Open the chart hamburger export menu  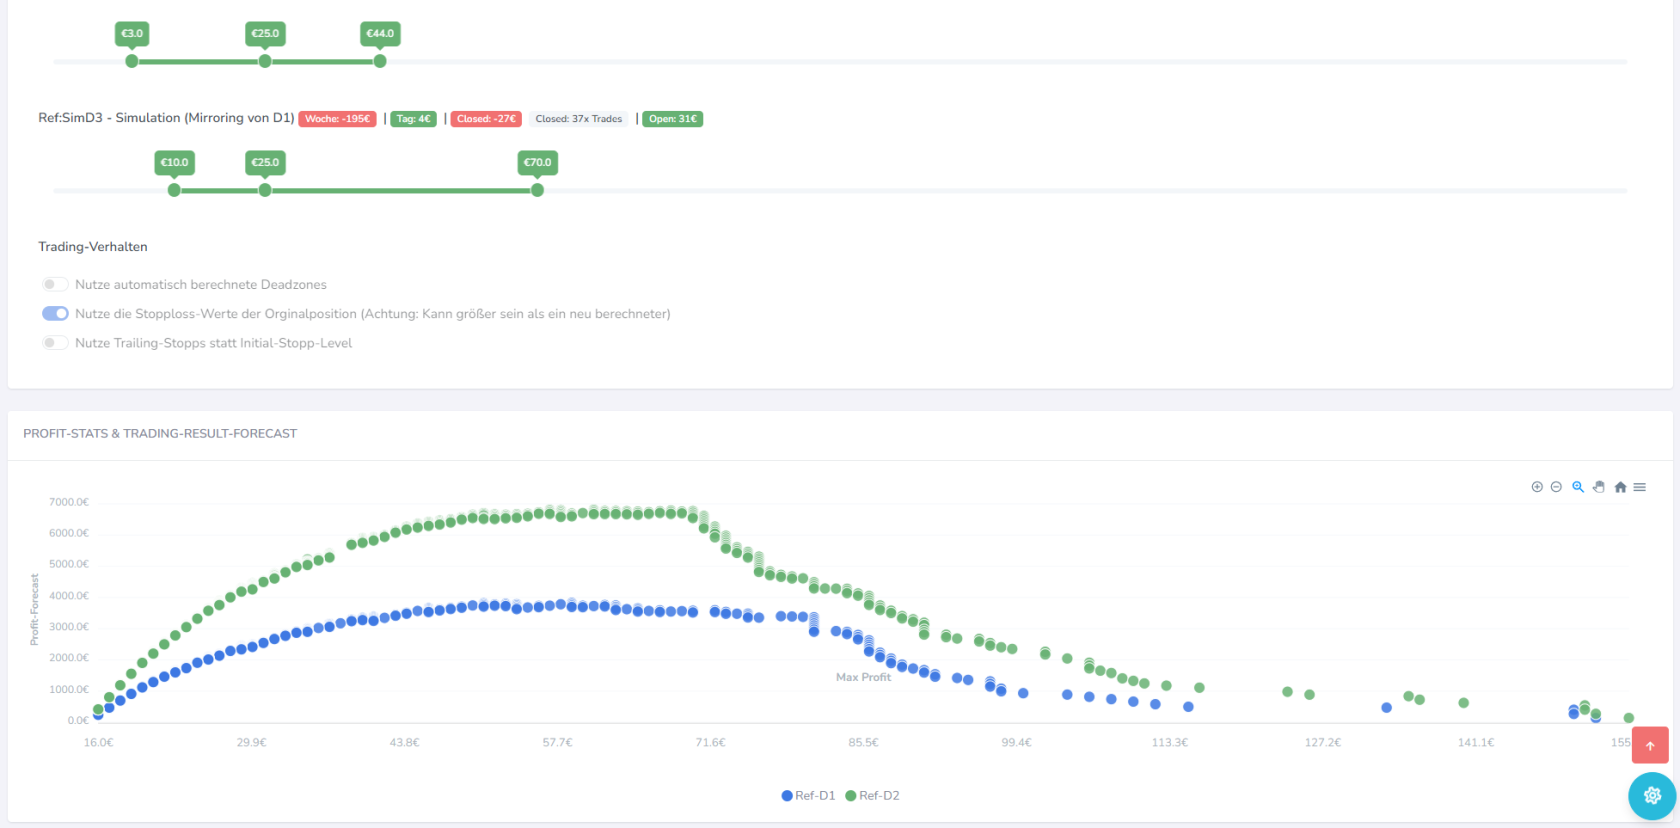tap(1640, 487)
